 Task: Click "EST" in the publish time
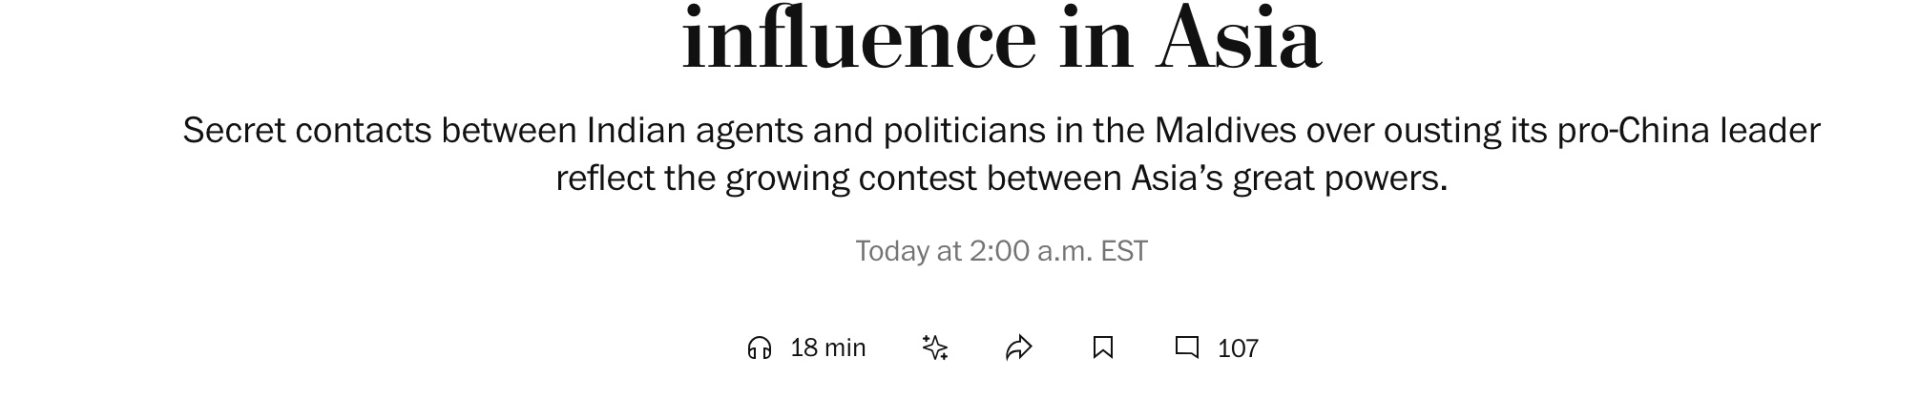pos(1124,251)
